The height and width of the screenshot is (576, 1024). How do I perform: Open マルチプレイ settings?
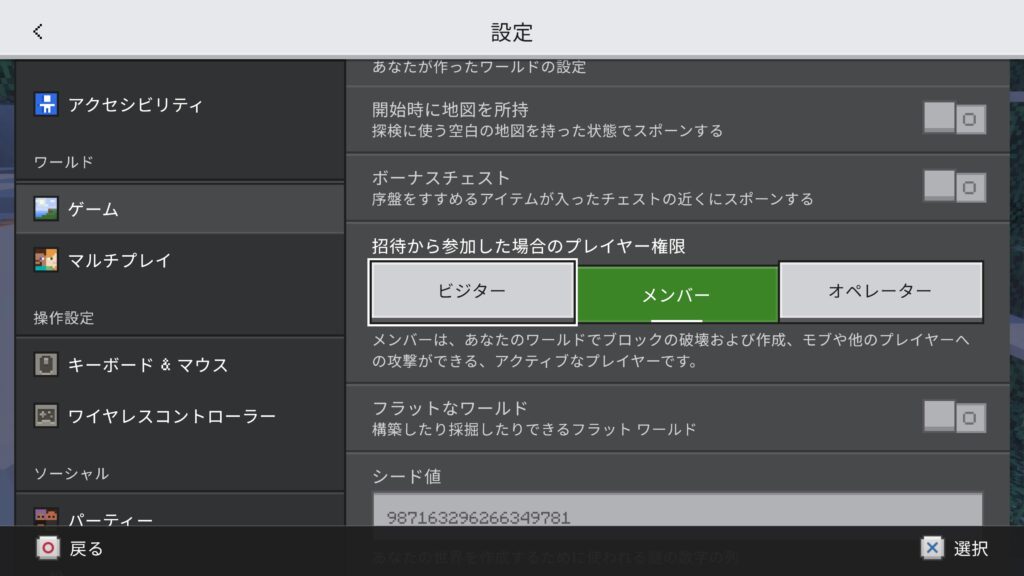click(x=180, y=261)
